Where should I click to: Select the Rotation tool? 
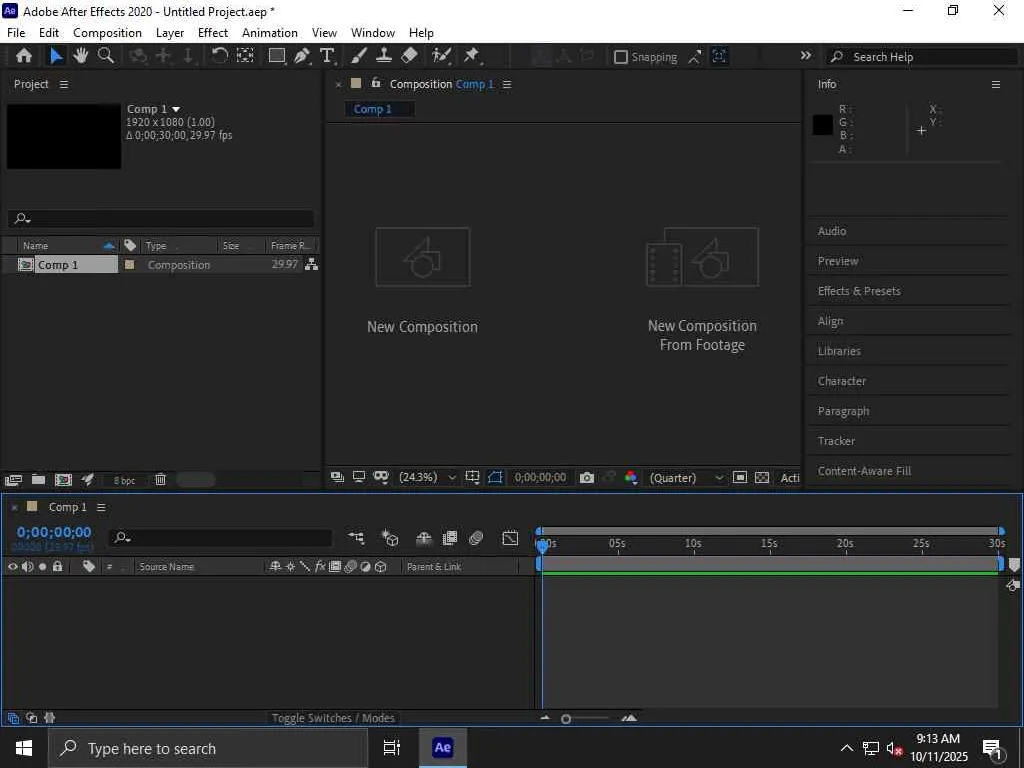219,56
